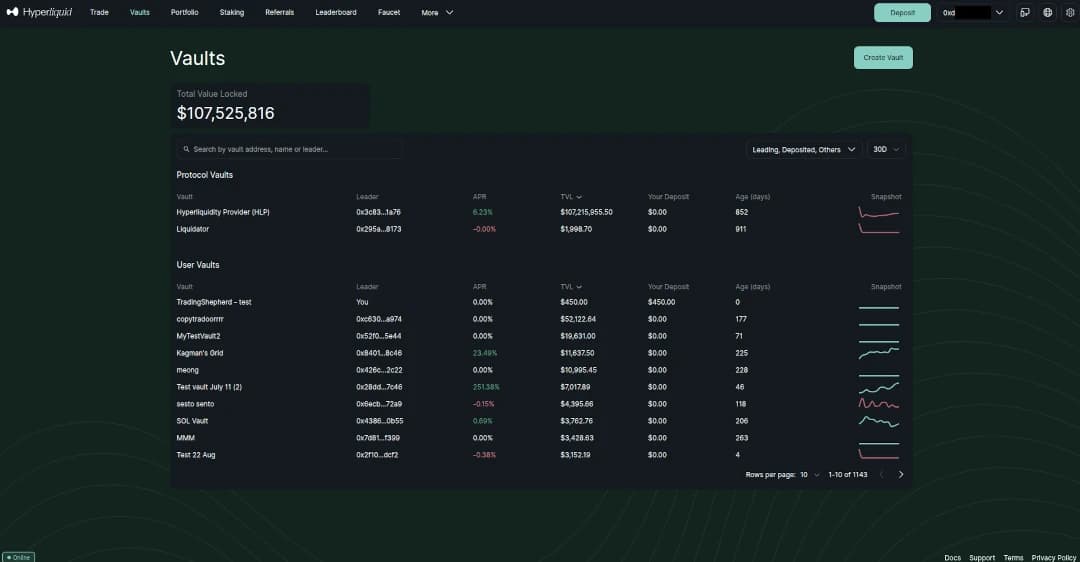Open the Terms link

(1013, 558)
